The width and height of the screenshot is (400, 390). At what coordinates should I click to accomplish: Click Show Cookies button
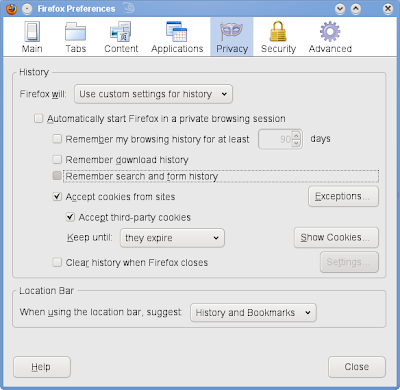tap(336, 238)
